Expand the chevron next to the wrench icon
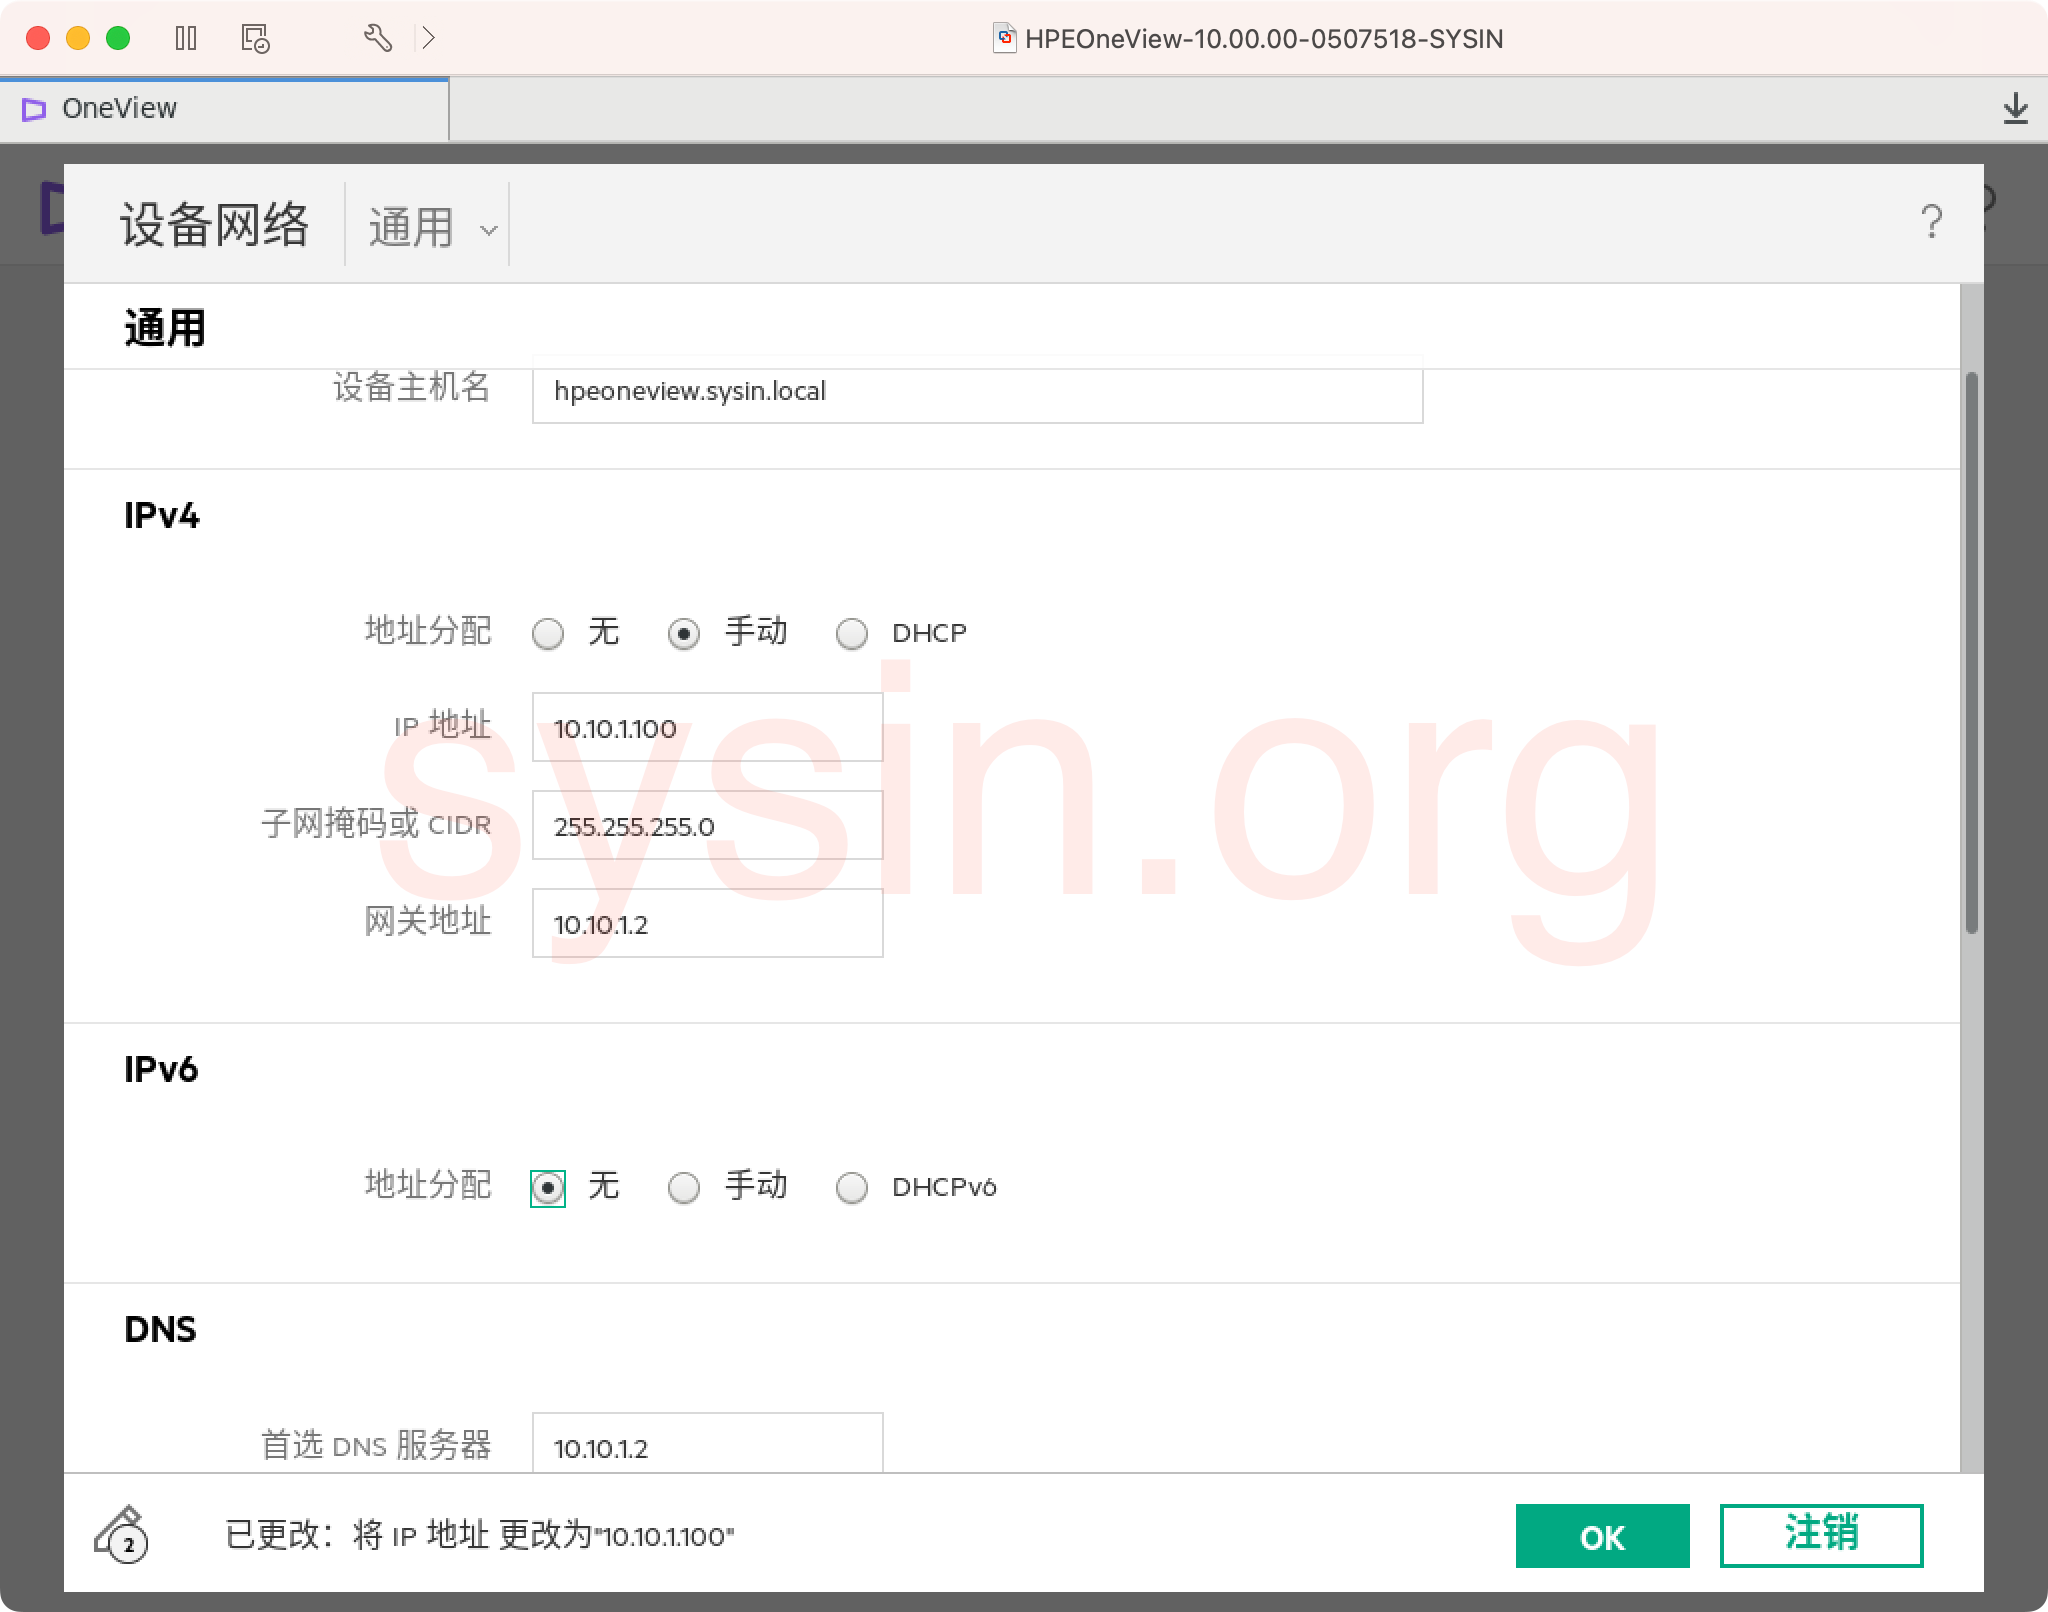Image resolution: width=2048 pixels, height=1612 pixels. [x=430, y=38]
